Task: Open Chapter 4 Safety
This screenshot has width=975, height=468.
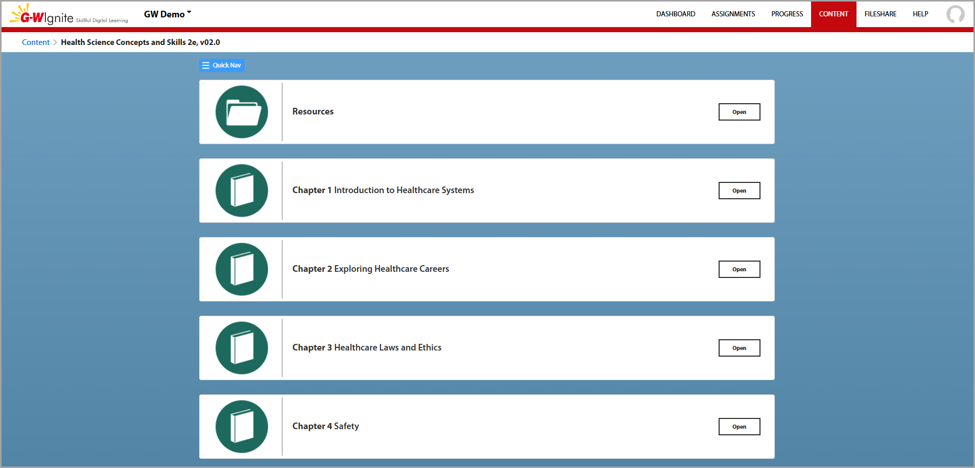Action: (739, 426)
